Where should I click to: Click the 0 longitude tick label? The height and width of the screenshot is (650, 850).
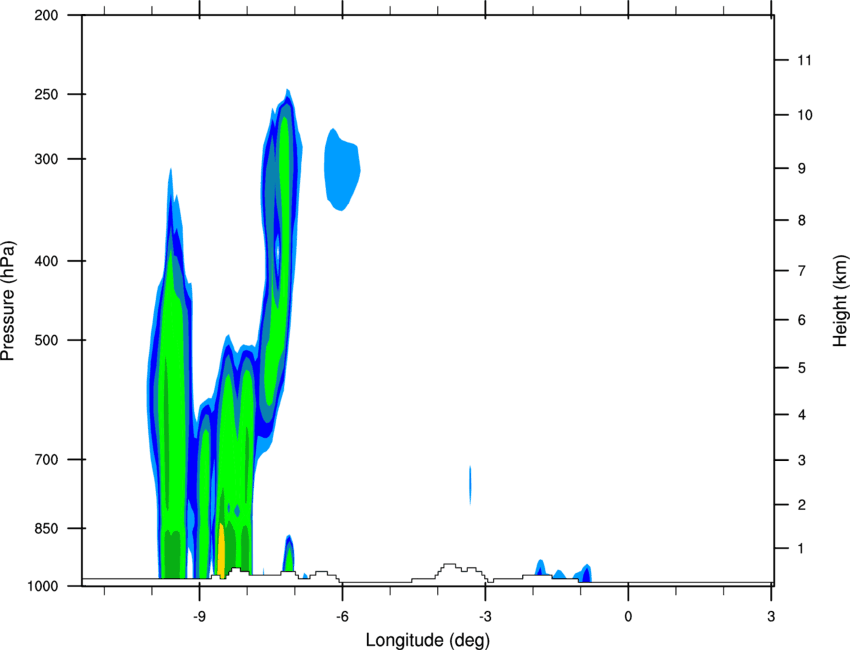[x=628, y=616]
